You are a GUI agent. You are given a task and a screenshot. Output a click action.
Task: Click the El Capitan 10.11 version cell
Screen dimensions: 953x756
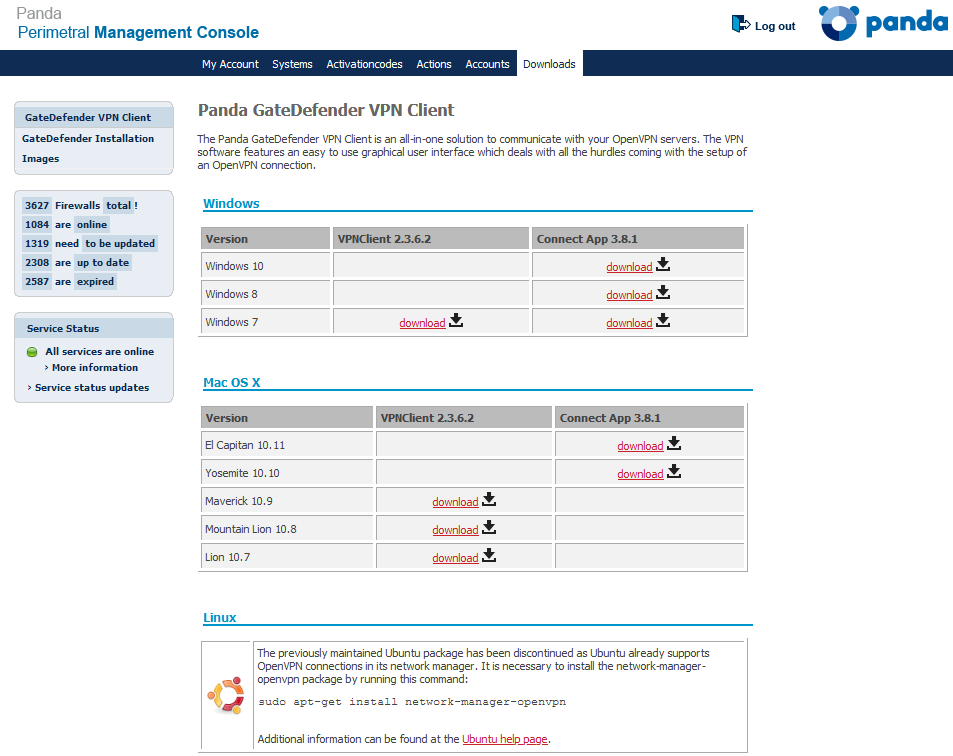(x=287, y=445)
